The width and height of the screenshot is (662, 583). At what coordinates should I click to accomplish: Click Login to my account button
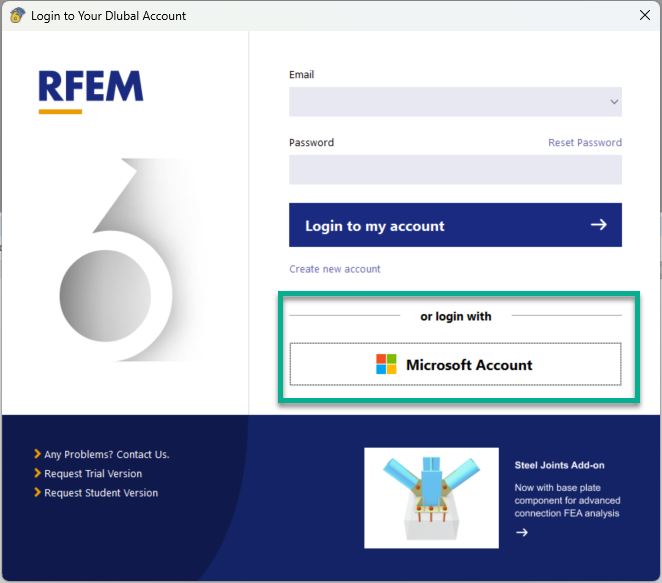pos(455,225)
